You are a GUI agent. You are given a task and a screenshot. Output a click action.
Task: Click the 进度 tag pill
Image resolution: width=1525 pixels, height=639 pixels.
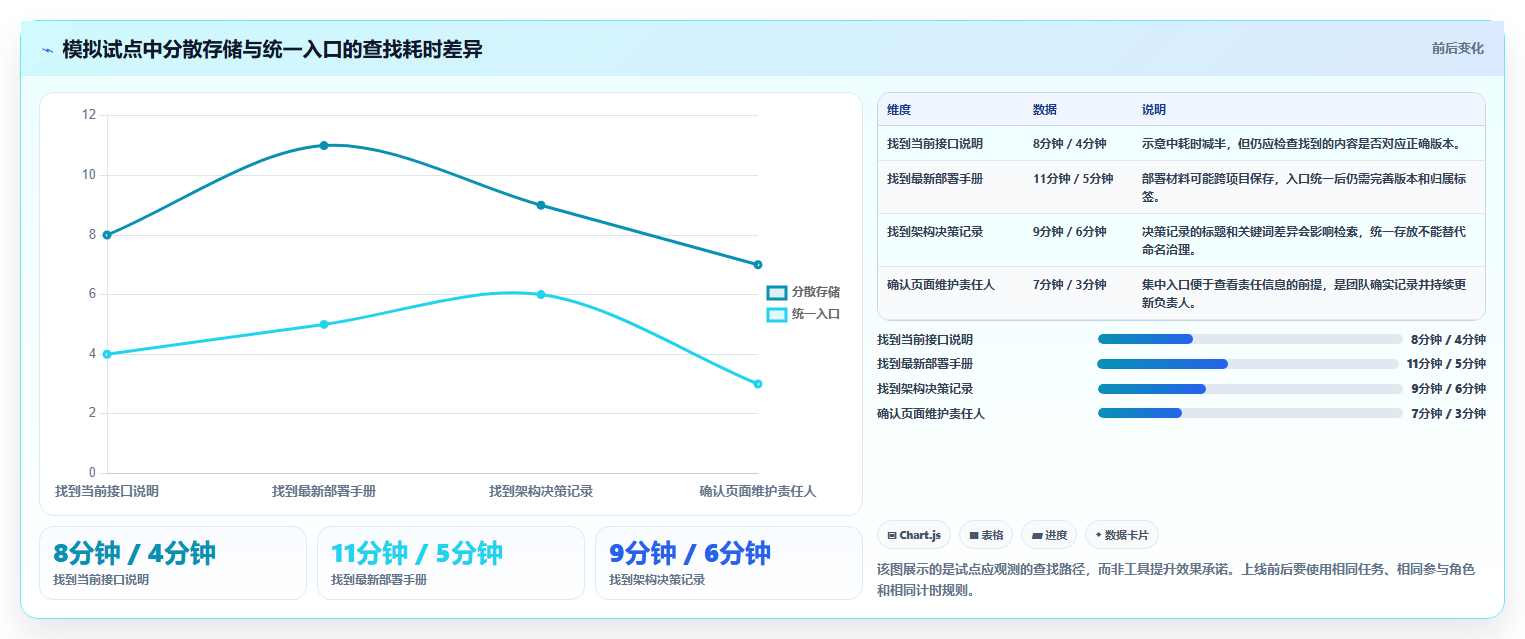point(1048,535)
